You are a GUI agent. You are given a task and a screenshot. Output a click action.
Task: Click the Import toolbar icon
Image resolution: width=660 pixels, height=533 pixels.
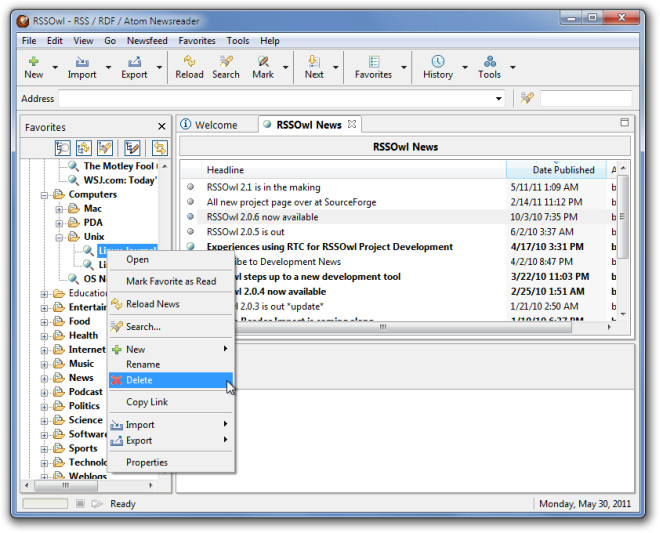click(82, 61)
